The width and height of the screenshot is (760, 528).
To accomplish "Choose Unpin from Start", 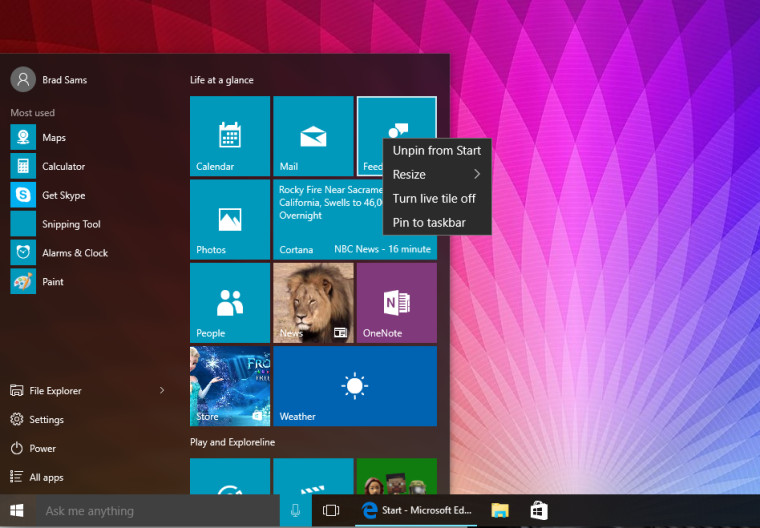I will (x=437, y=151).
